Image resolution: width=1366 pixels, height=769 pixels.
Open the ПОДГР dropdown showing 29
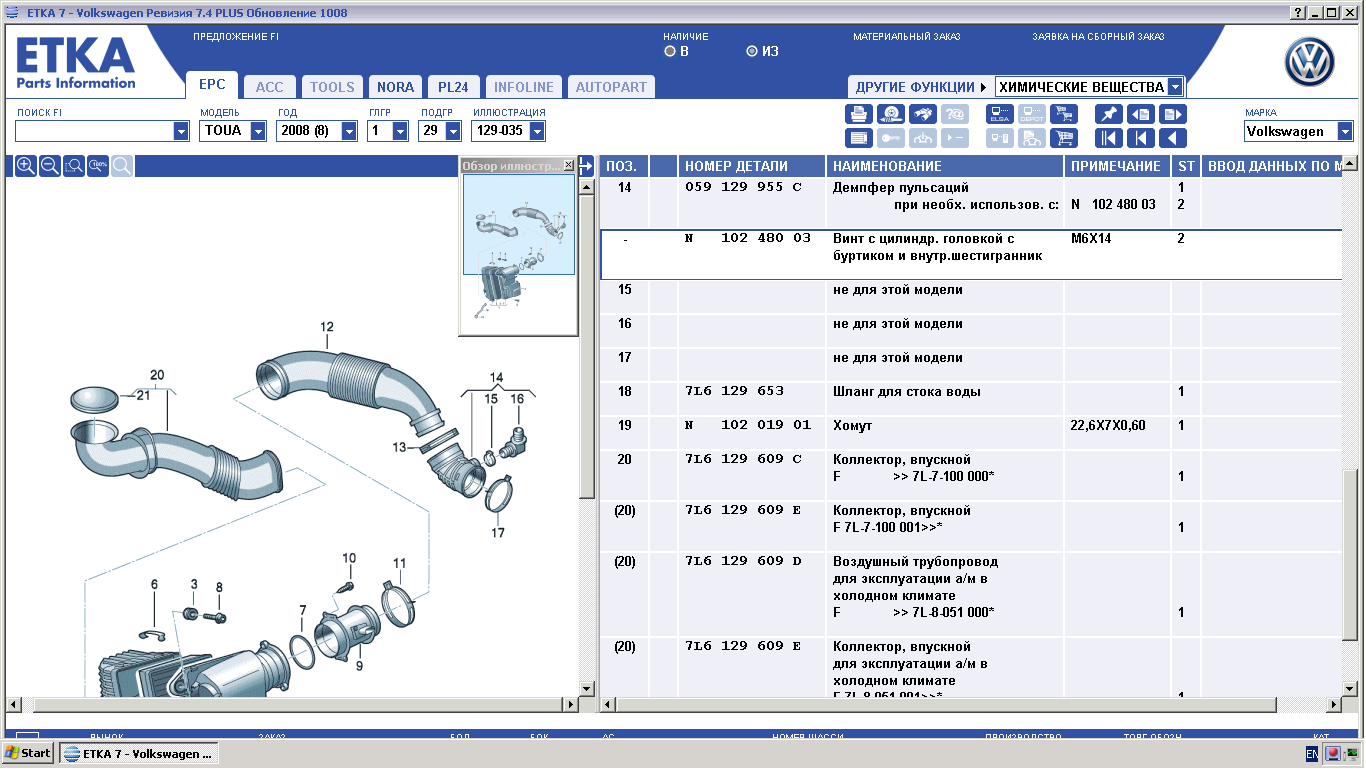(454, 131)
